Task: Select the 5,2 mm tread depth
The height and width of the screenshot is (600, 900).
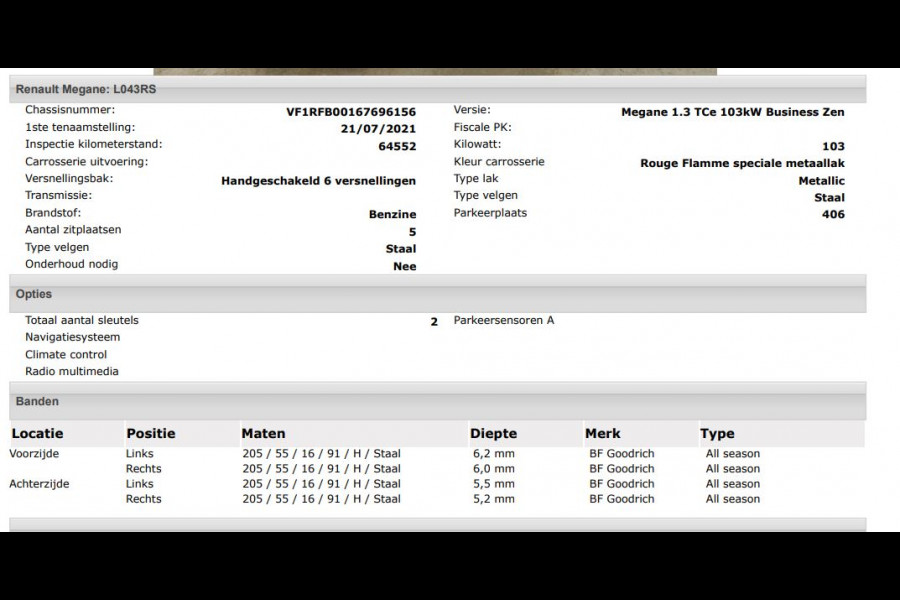Action: click(x=494, y=499)
